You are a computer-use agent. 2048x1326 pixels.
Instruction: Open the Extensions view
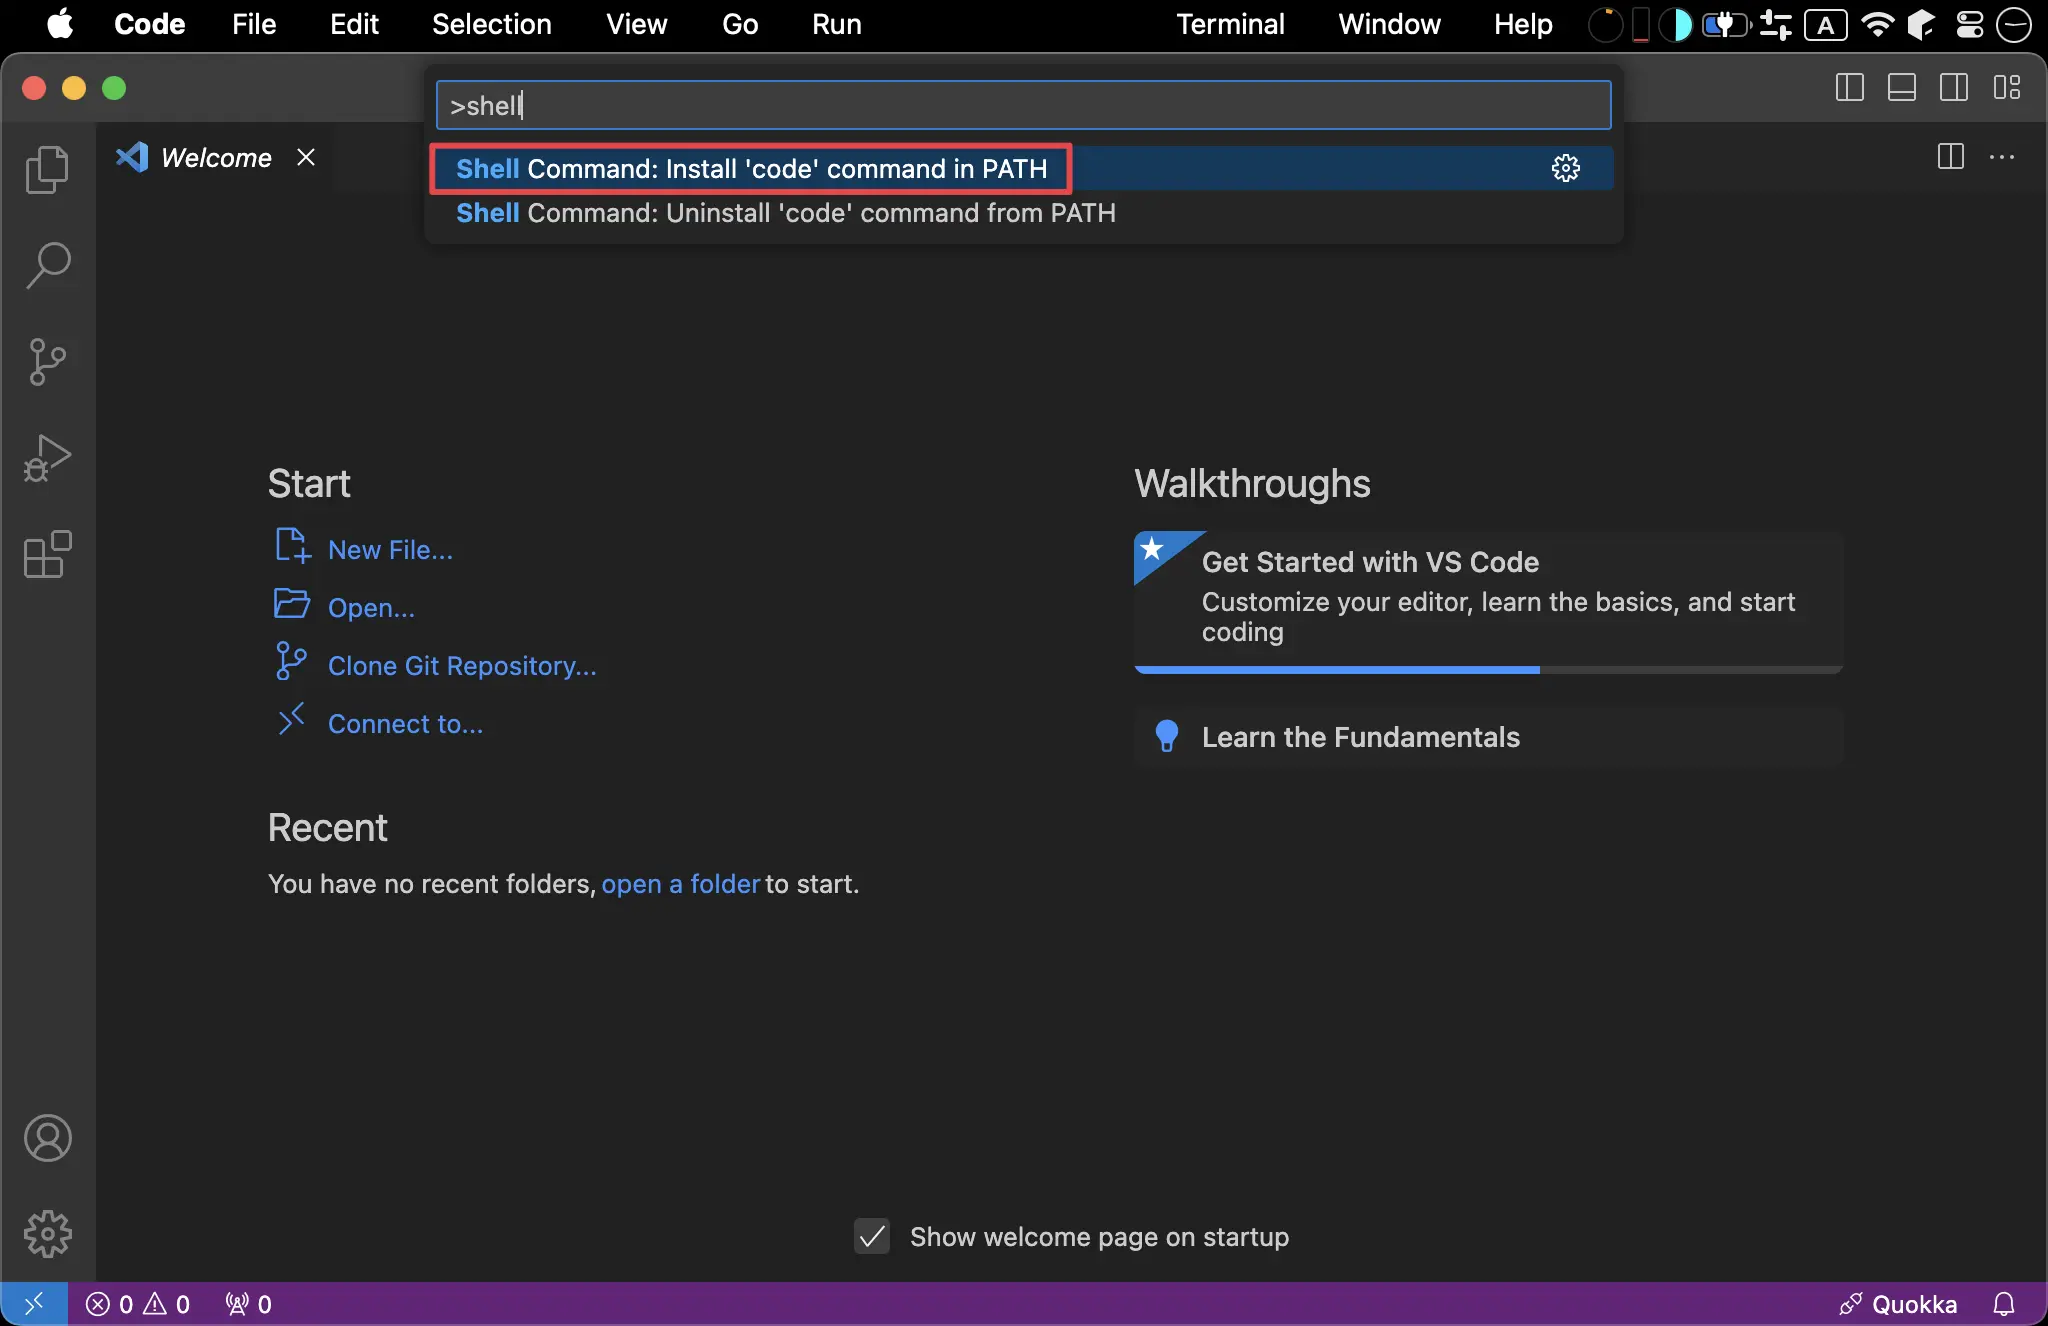[47, 553]
